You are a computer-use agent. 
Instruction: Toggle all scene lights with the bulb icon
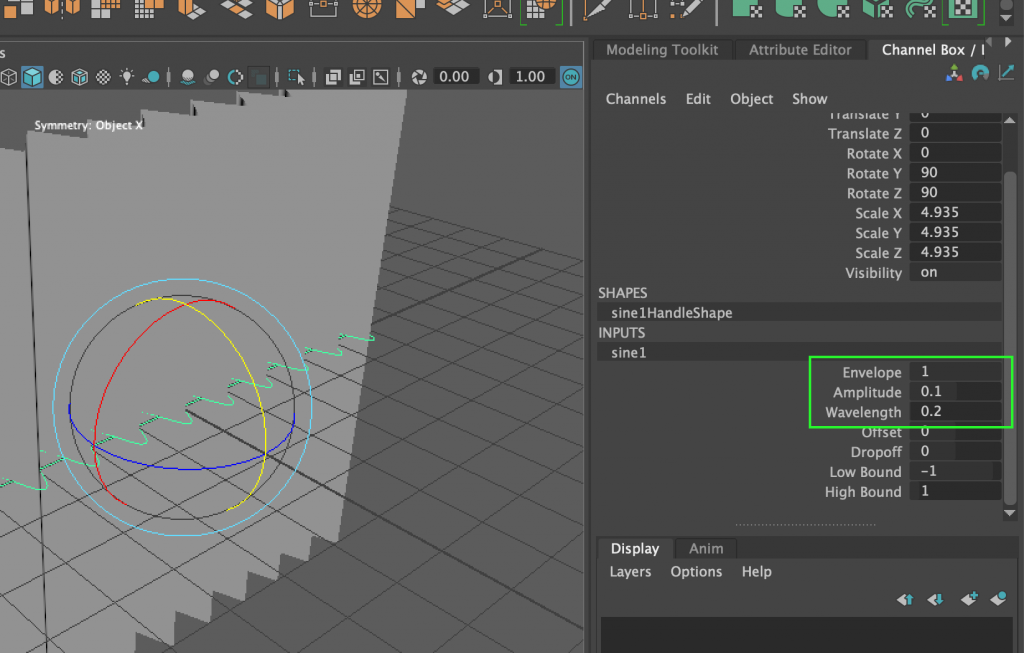[126, 76]
